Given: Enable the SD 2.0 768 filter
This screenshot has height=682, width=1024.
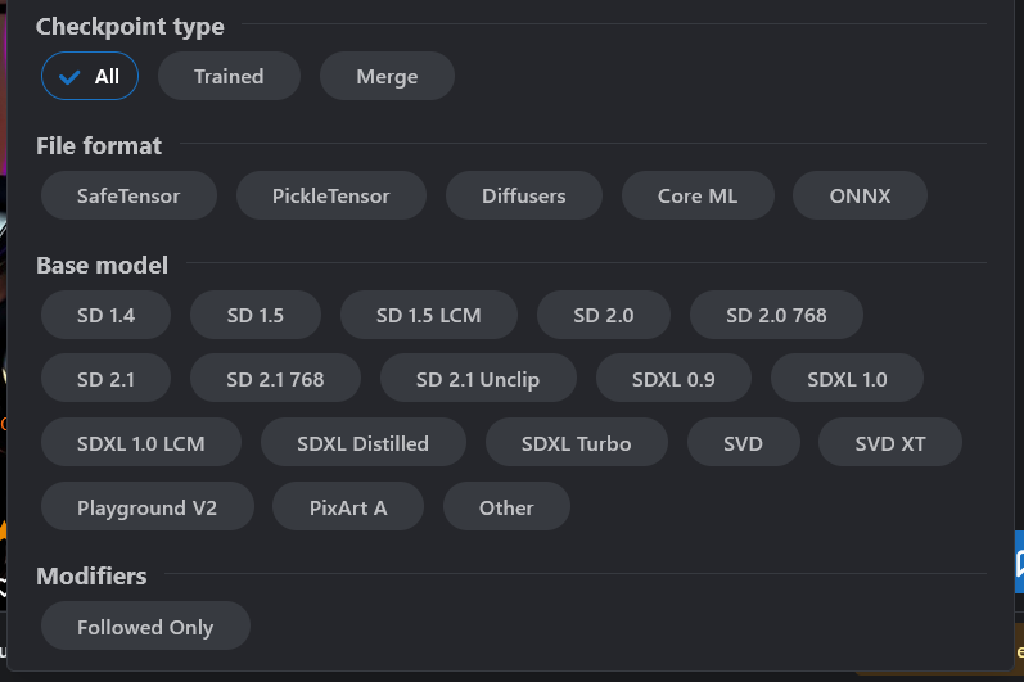Looking at the screenshot, I should pyautogui.click(x=776, y=314).
